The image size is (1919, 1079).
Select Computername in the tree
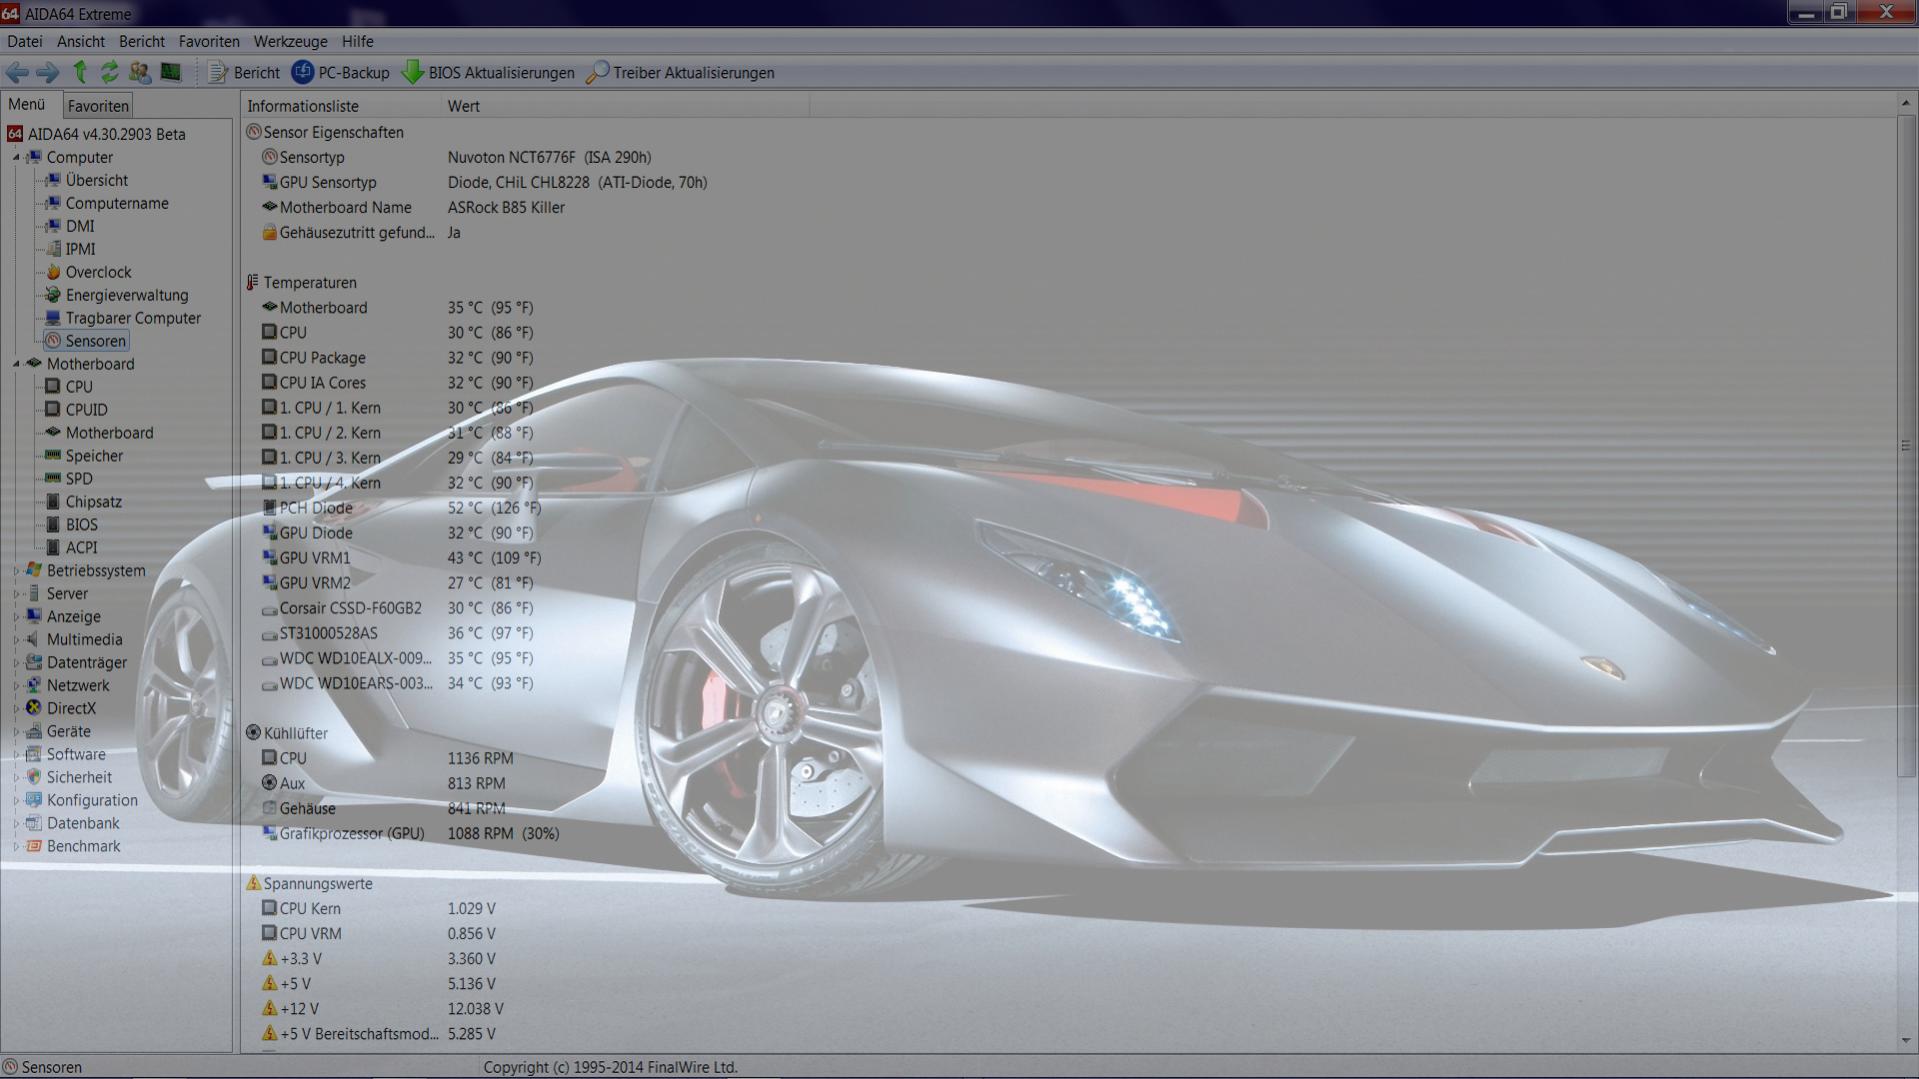point(117,203)
